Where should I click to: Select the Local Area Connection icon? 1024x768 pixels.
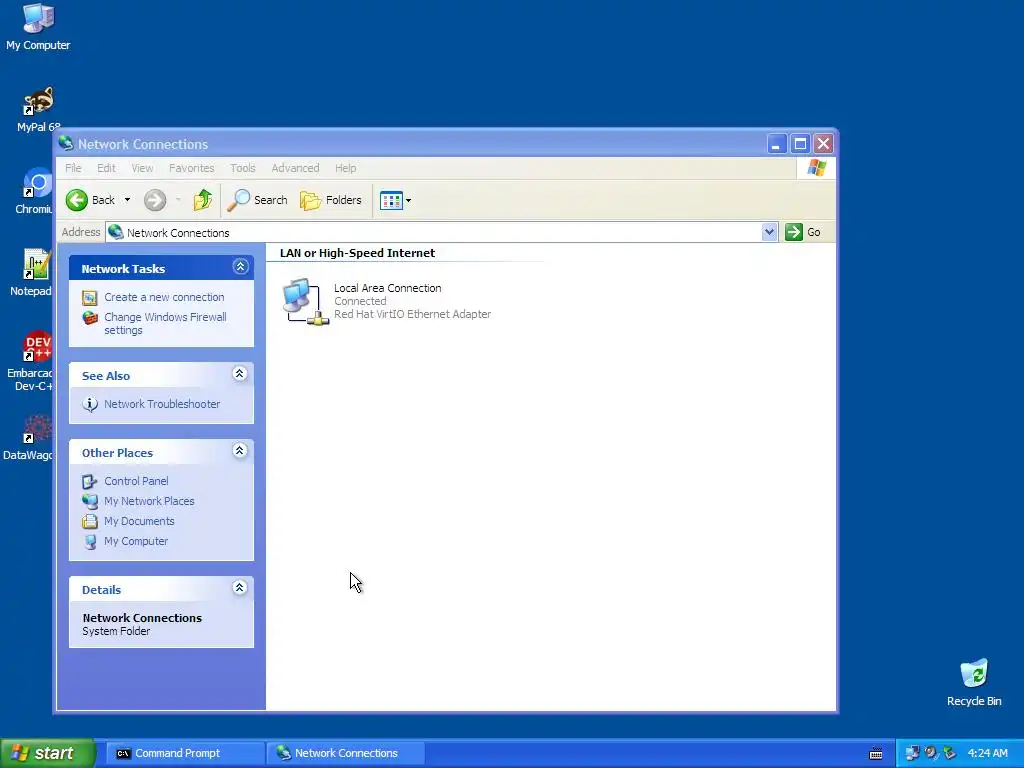click(x=304, y=301)
